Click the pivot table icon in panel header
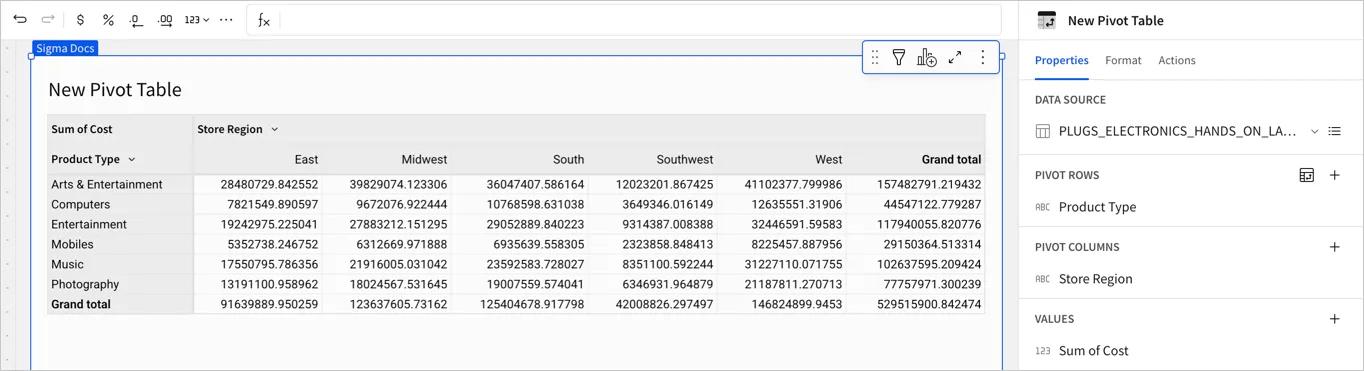The width and height of the screenshot is (1364, 371). 1047,20
